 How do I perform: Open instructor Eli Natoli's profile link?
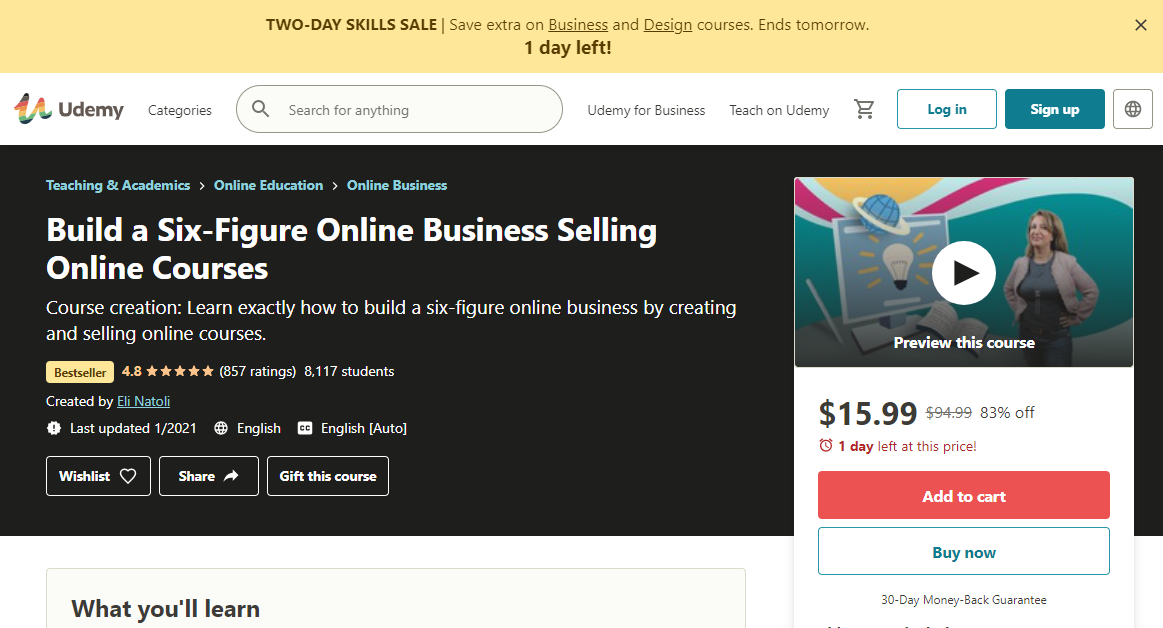click(x=143, y=401)
